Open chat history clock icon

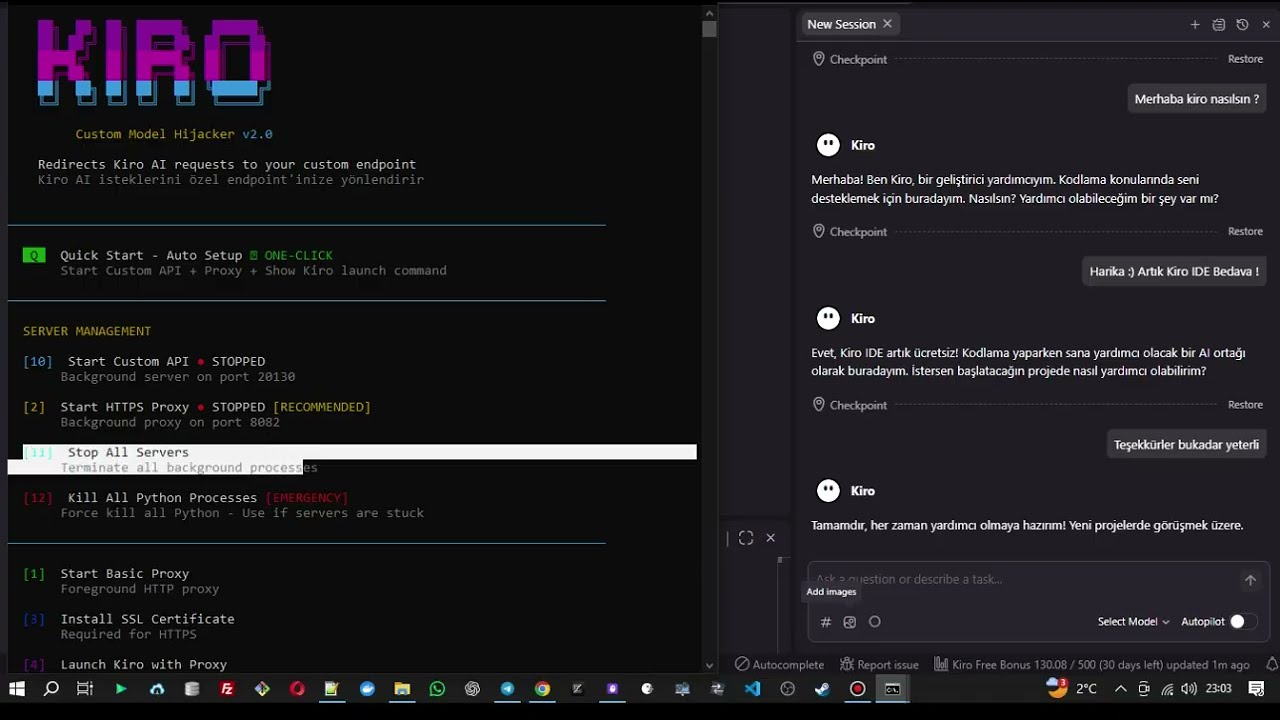(x=1242, y=24)
